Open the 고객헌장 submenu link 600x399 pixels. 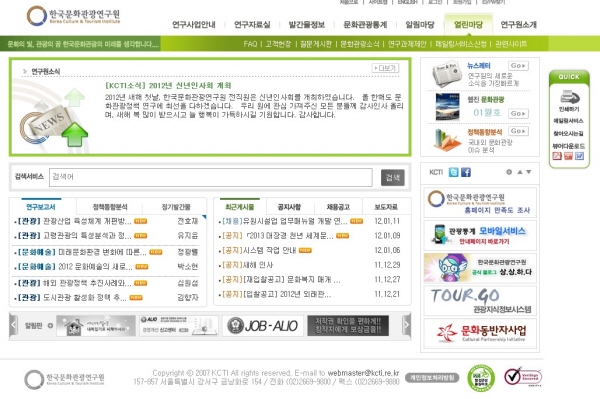point(278,44)
